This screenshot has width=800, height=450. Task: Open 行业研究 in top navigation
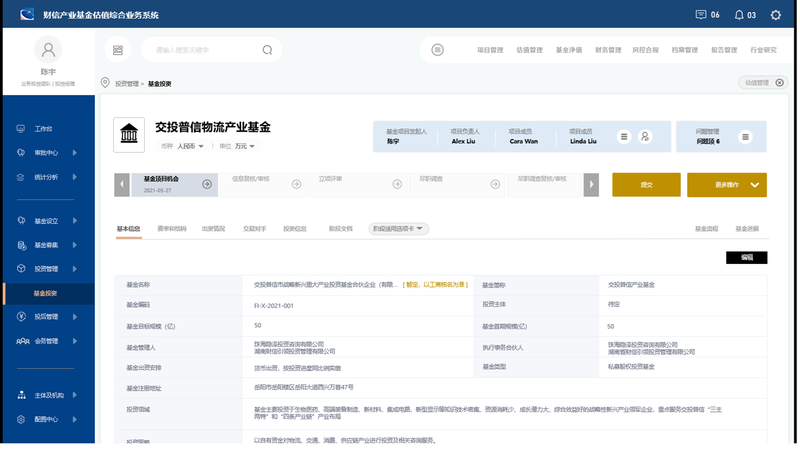[x=763, y=50]
